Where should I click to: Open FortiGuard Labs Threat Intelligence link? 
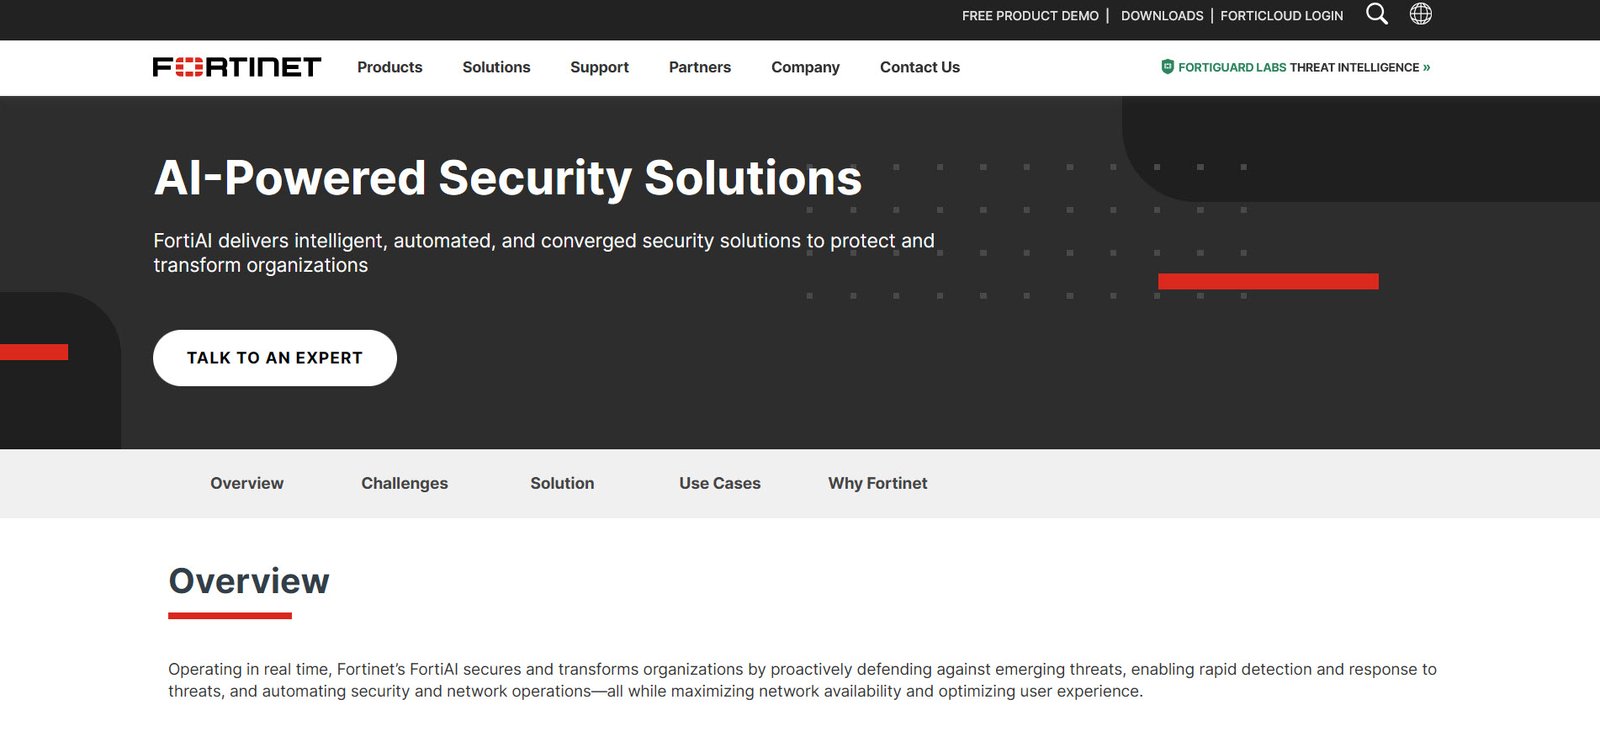pyautogui.click(x=1304, y=67)
